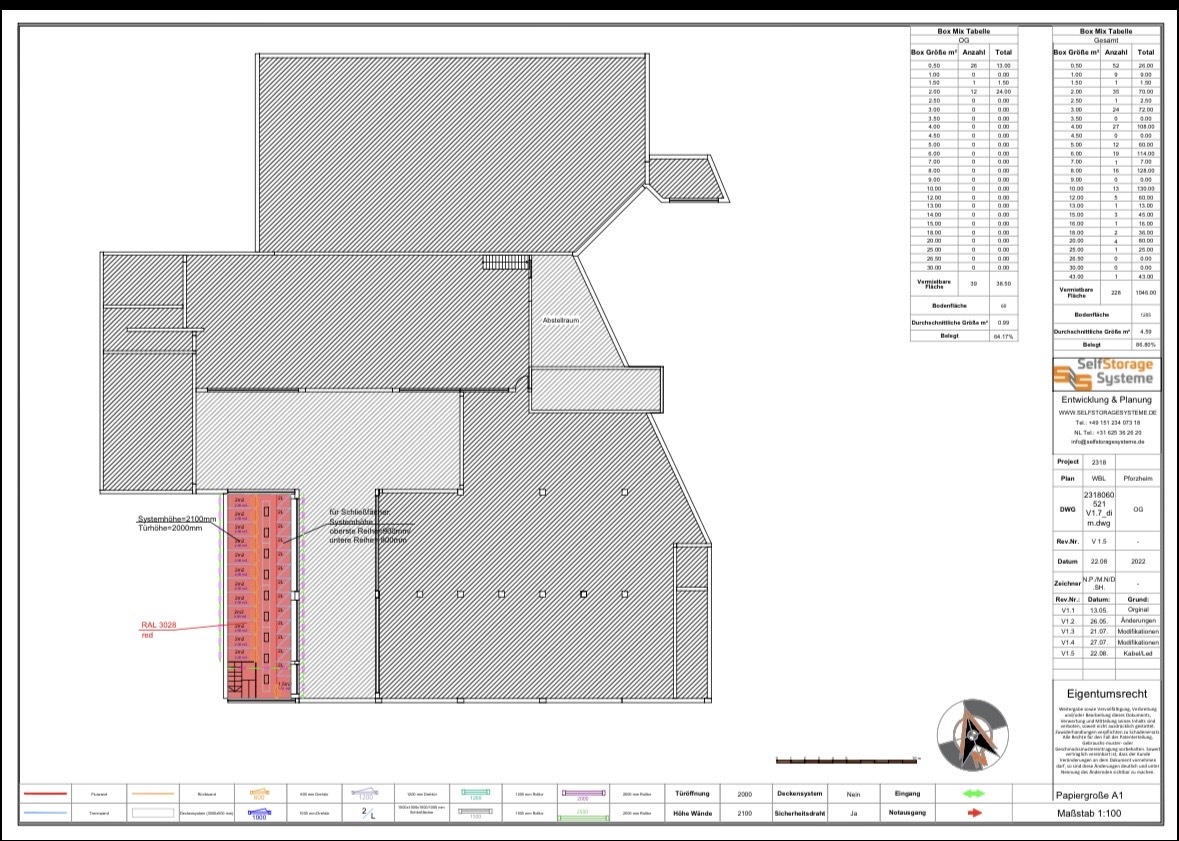This screenshot has height=841, width=1179.
Task: Click the 'Eigentumsrecht' heading
Action: pos(1107,694)
